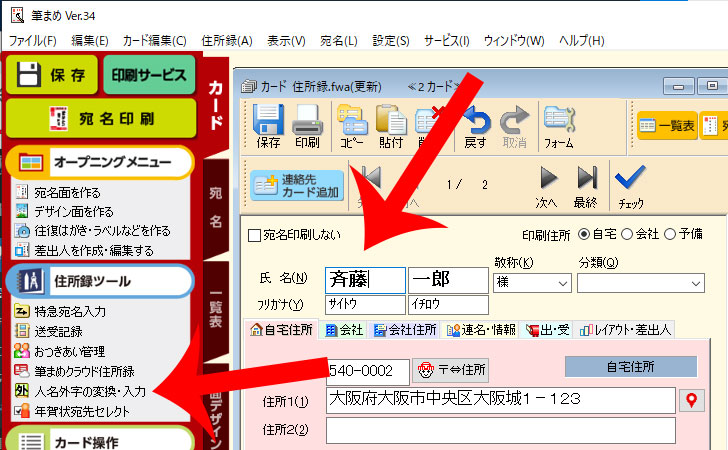Click the 住所1 address field
728x450 pixels.
(500, 400)
